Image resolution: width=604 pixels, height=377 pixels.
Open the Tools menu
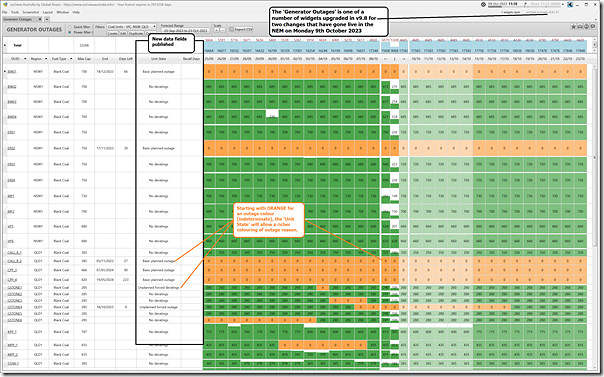point(15,12)
